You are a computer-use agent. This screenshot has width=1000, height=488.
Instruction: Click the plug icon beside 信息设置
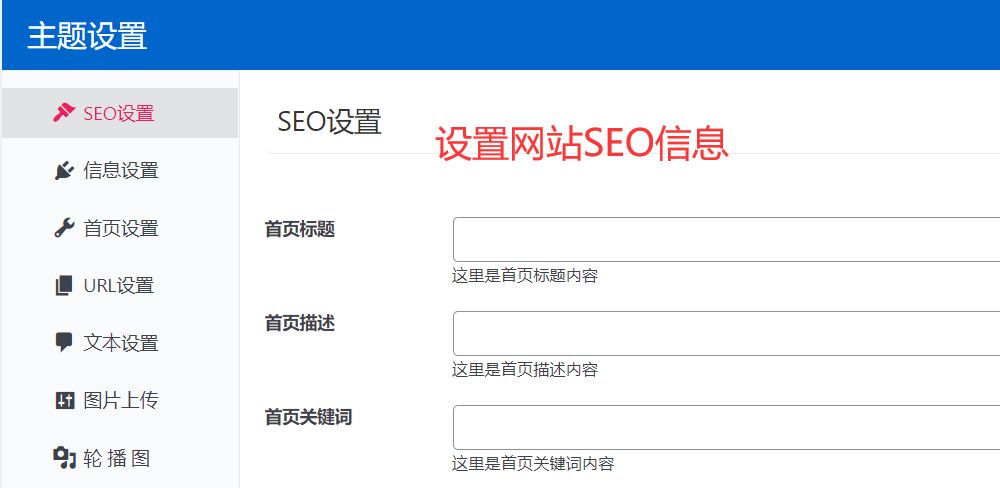pos(64,171)
